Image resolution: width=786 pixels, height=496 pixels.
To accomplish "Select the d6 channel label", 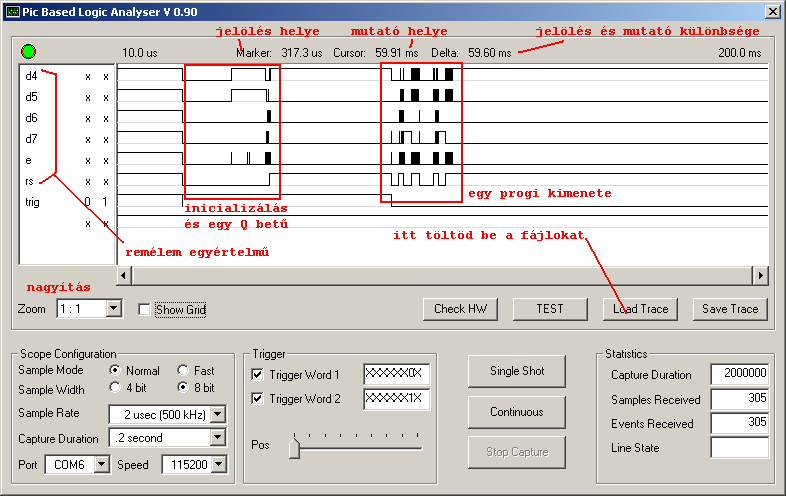I will pos(31,118).
